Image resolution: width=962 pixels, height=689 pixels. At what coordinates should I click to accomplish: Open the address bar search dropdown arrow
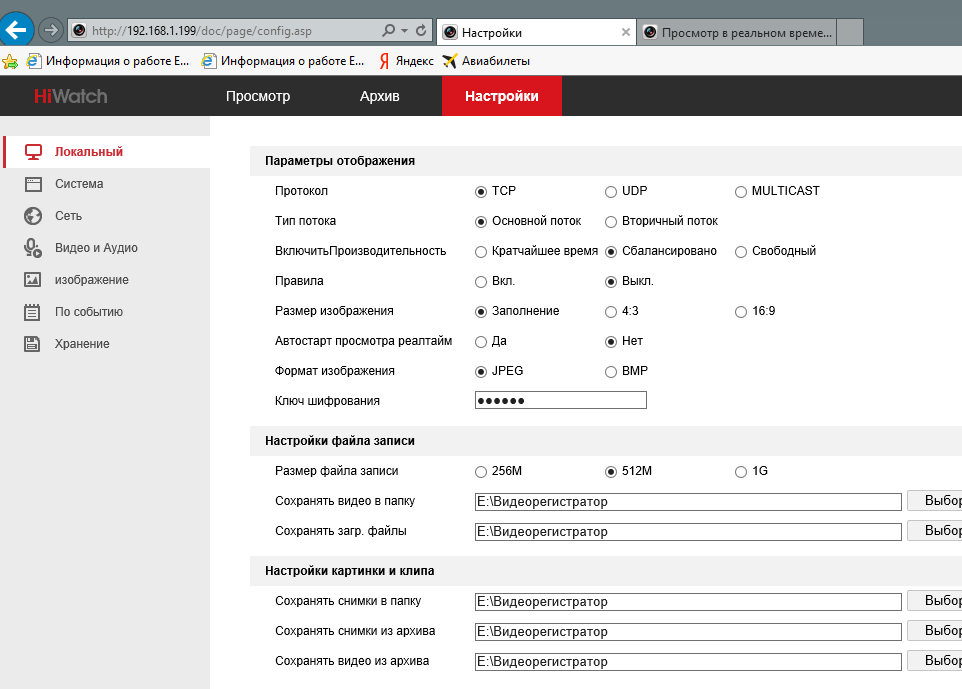point(403,31)
